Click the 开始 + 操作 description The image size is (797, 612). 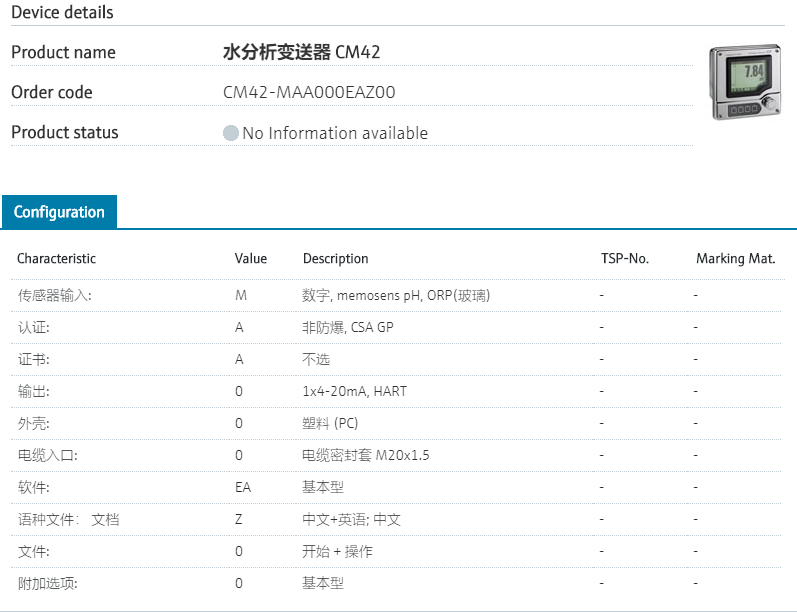(337, 552)
